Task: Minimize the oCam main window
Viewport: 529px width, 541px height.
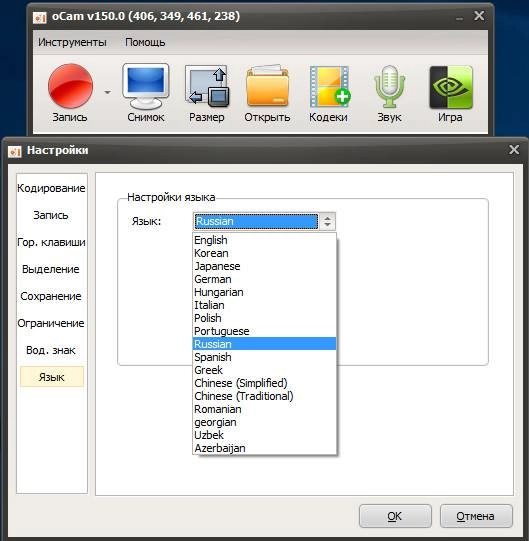Action: click(459, 19)
